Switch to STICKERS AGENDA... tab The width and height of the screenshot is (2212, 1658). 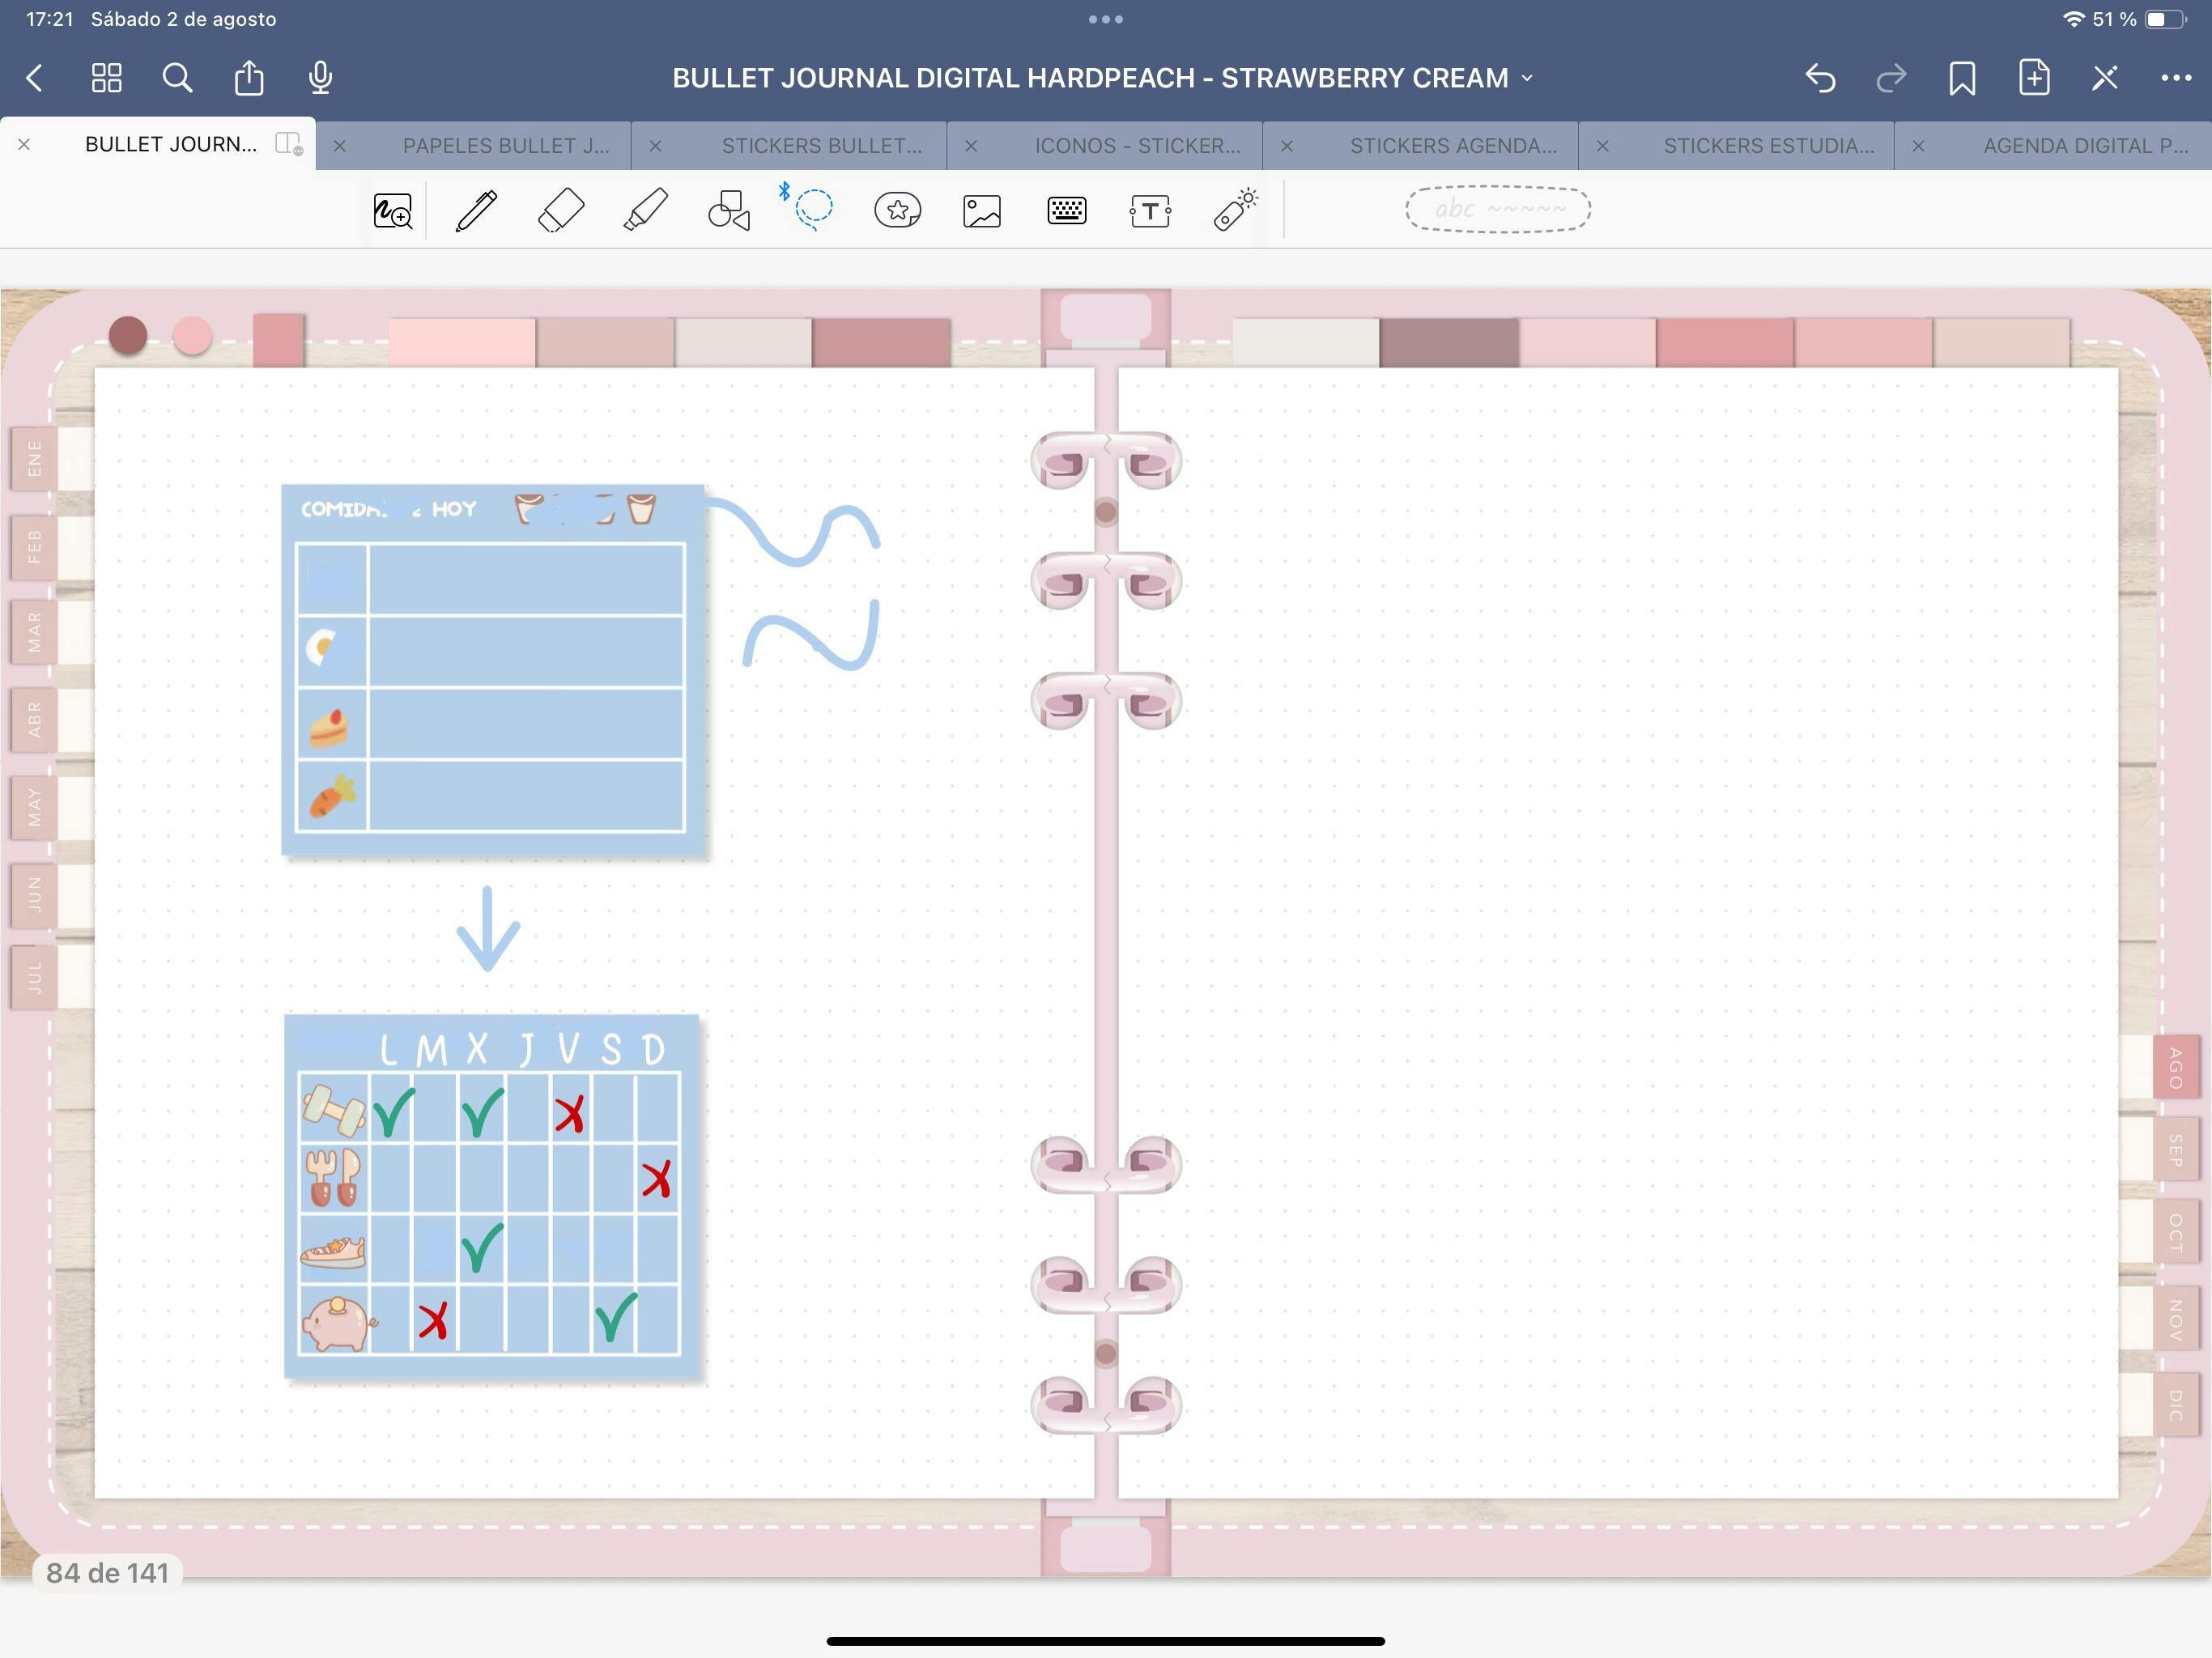[x=1452, y=146]
